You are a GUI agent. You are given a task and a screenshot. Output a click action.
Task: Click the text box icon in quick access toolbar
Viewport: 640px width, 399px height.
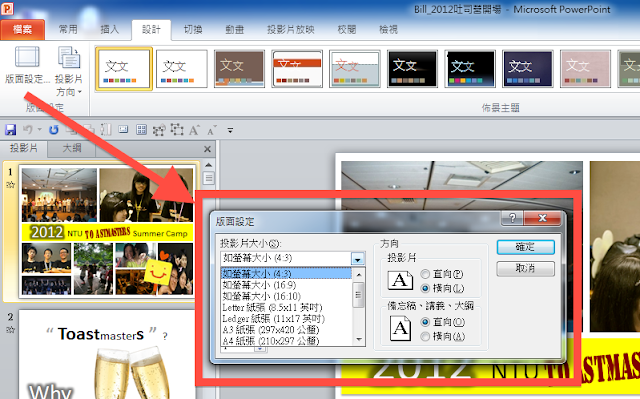123,130
